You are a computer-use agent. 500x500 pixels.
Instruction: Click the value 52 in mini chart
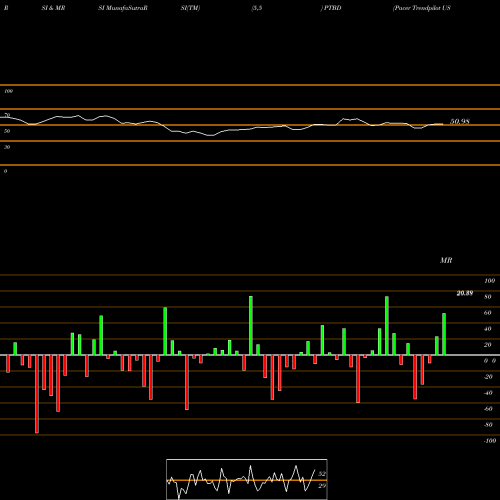tap(322, 474)
